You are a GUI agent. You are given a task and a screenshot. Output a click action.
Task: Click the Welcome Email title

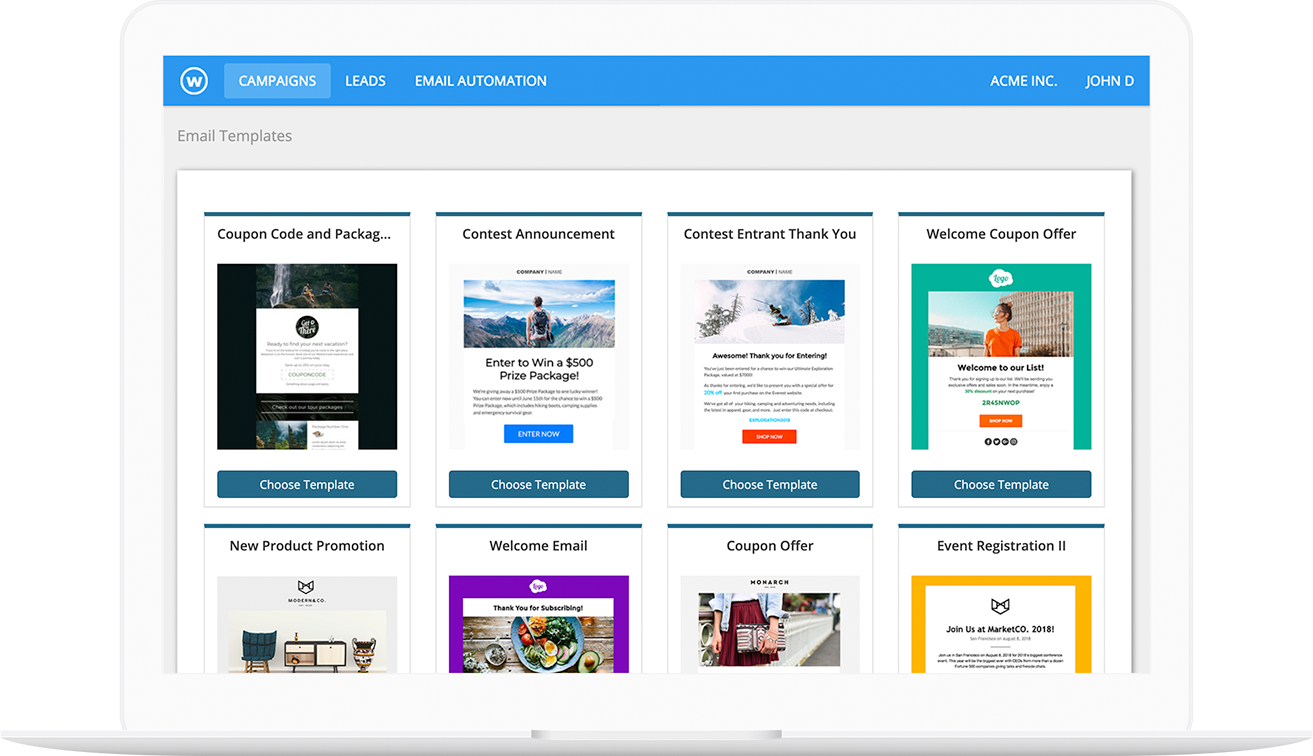click(538, 546)
